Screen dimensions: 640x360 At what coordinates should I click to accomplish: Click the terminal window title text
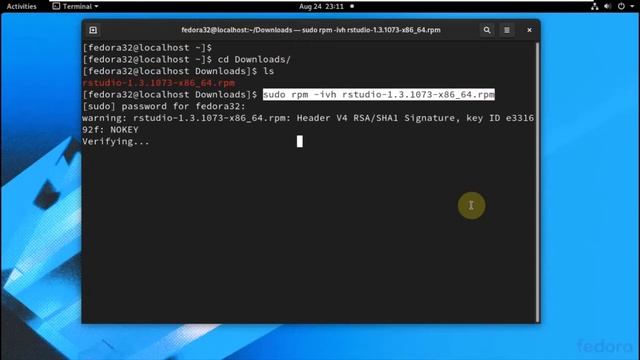(x=311, y=30)
